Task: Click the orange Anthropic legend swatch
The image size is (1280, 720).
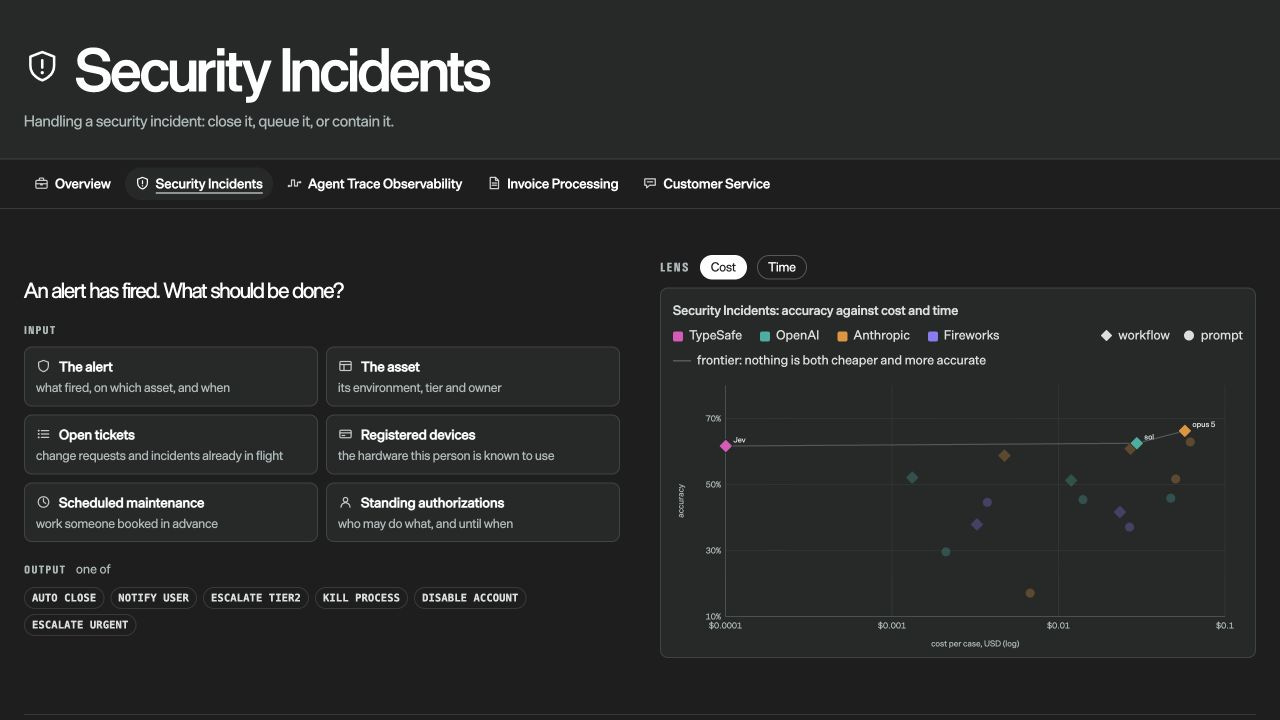Action: click(843, 336)
